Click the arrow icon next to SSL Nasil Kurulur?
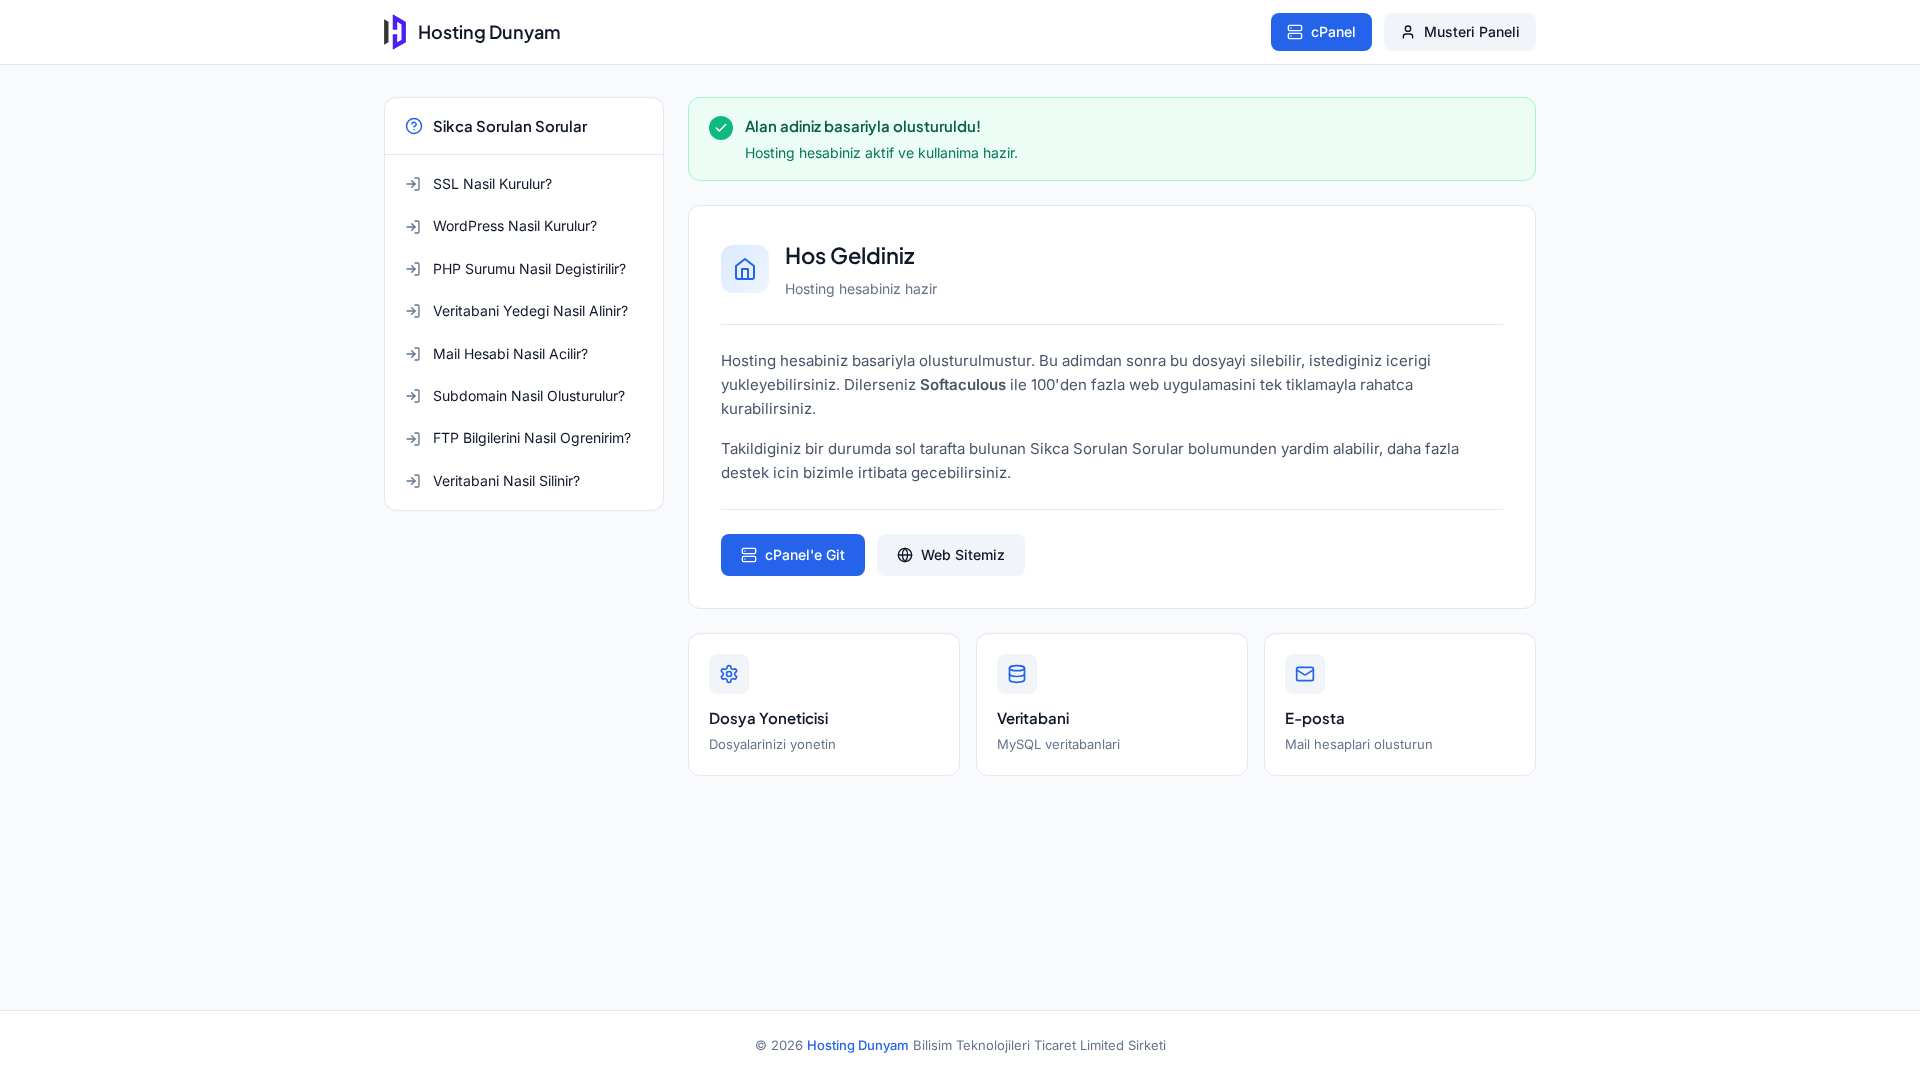Screen dimensions: 1920x1080 [413, 184]
